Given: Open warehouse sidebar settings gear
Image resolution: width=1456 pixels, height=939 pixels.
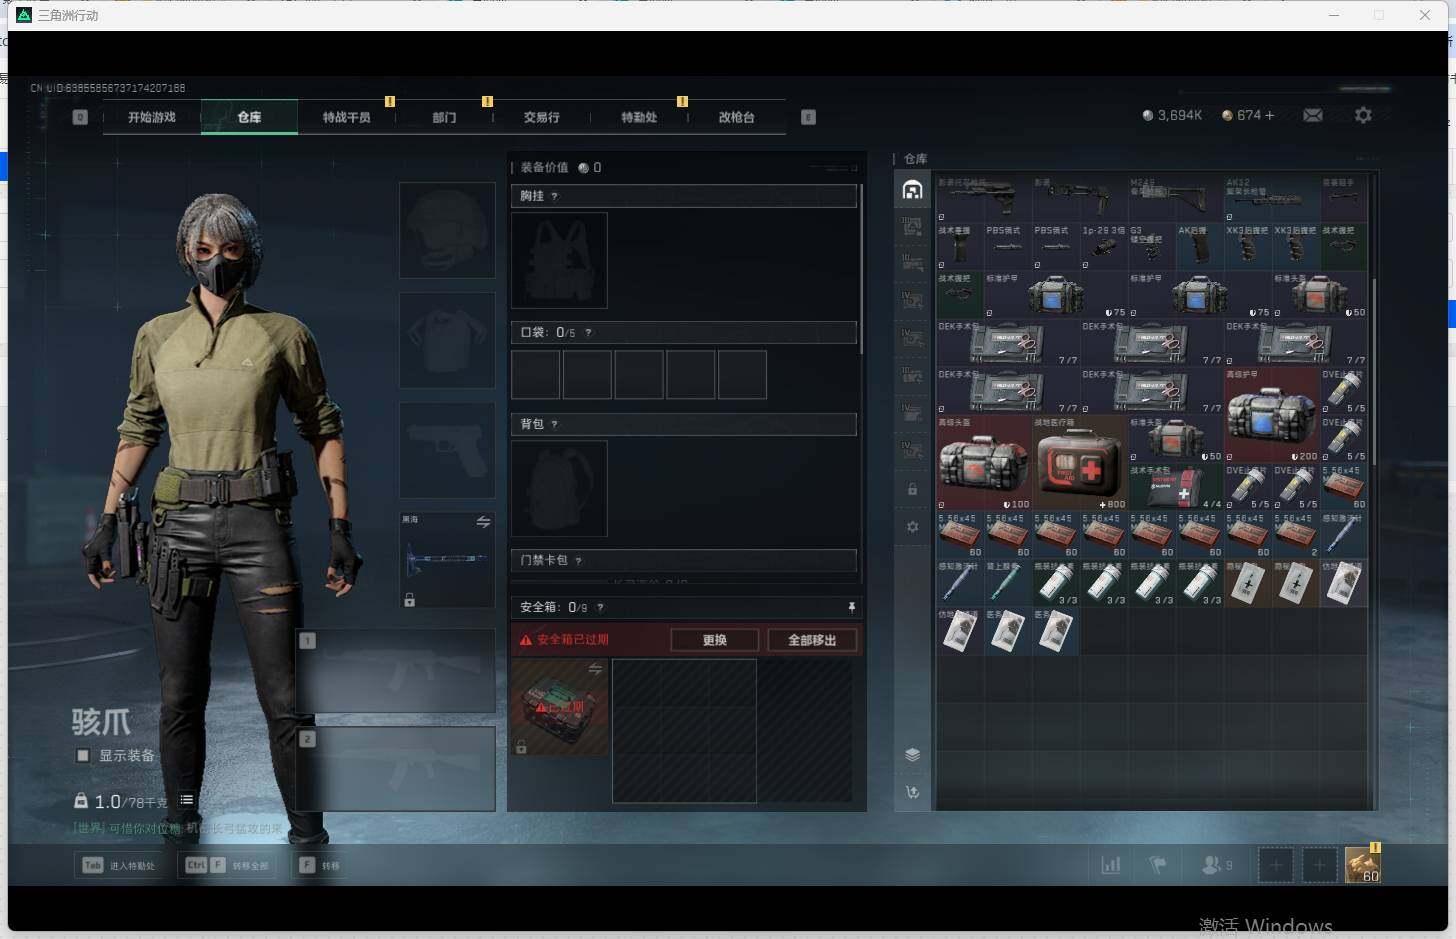Looking at the screenshot, I should [x=912, y=526].
